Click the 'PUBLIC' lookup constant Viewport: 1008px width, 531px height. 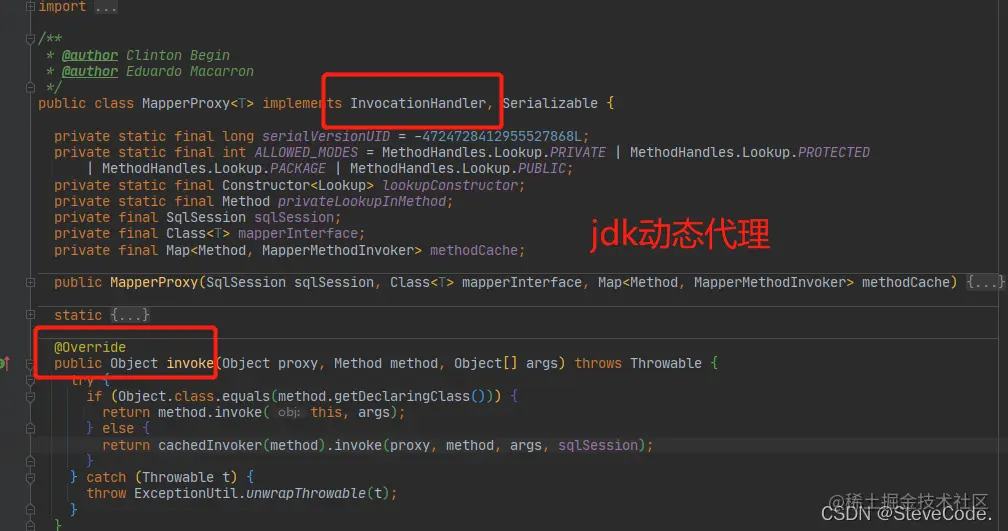[542, 168]
